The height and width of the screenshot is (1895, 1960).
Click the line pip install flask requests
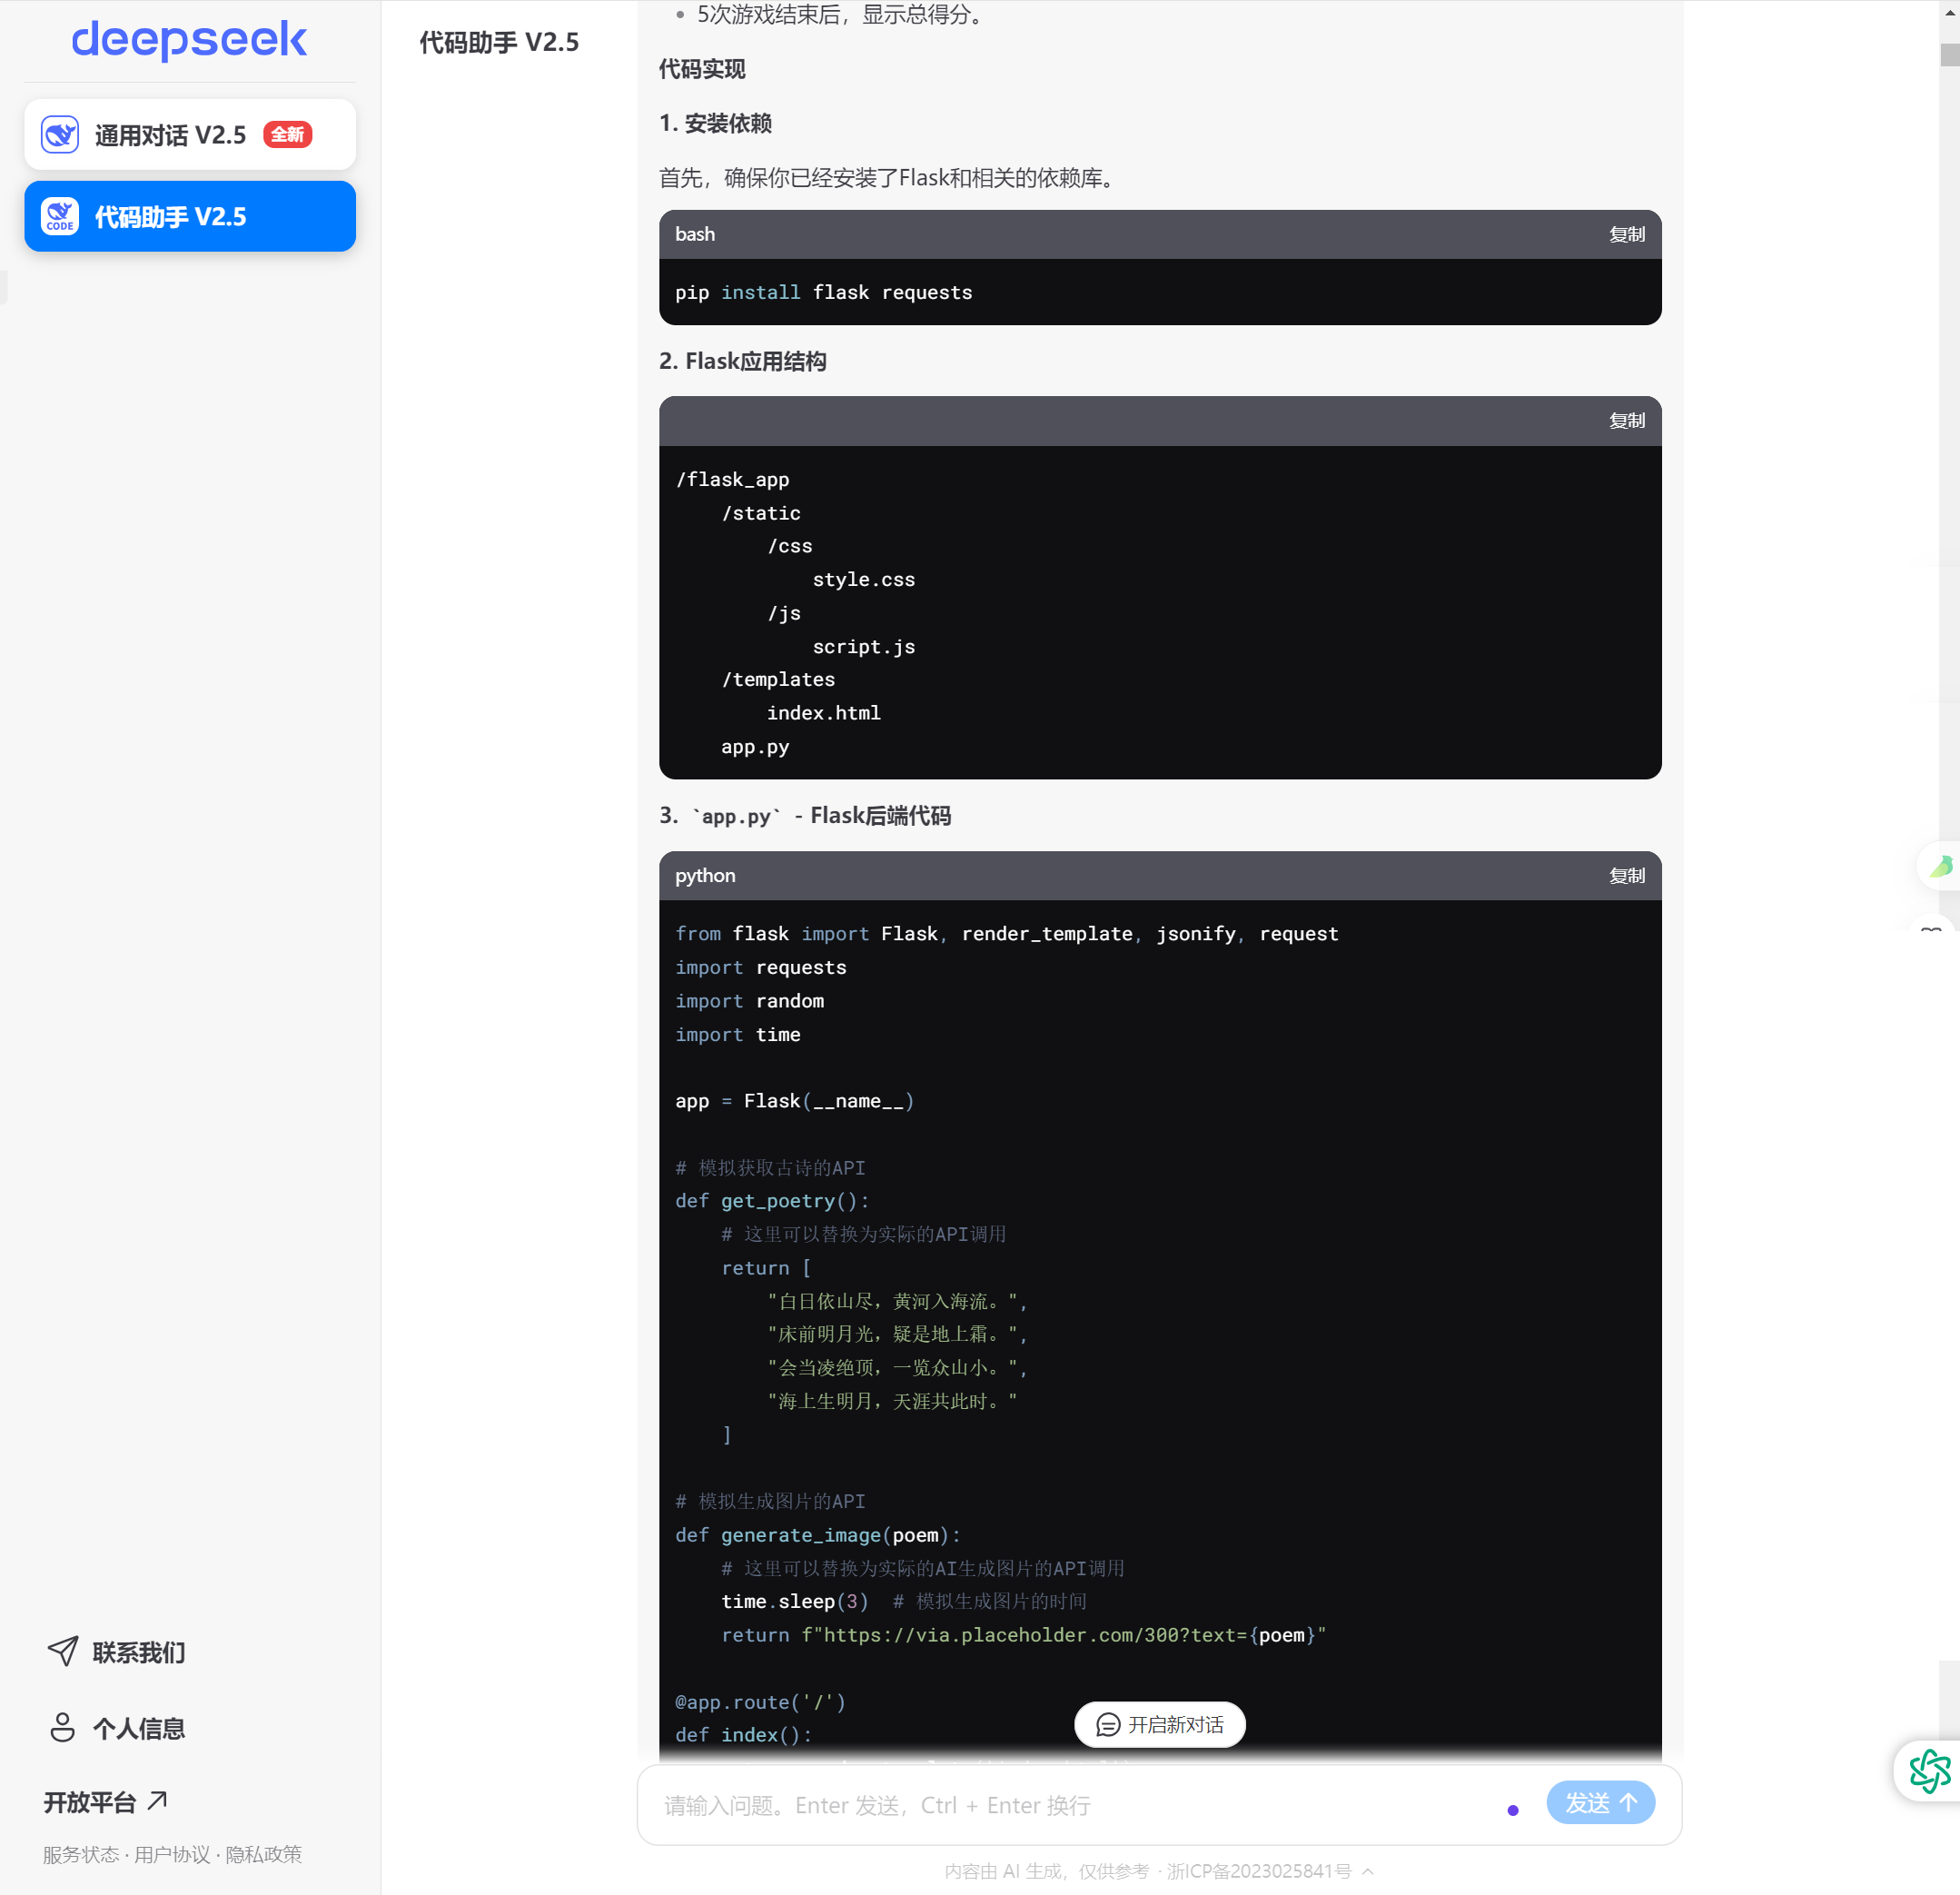click(x=823, y=292)
